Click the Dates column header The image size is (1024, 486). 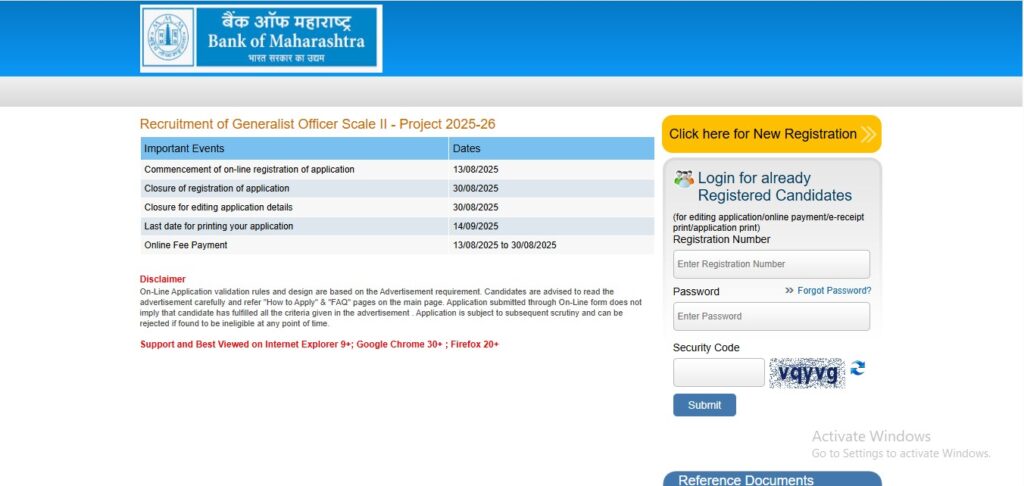coord(467,148)
